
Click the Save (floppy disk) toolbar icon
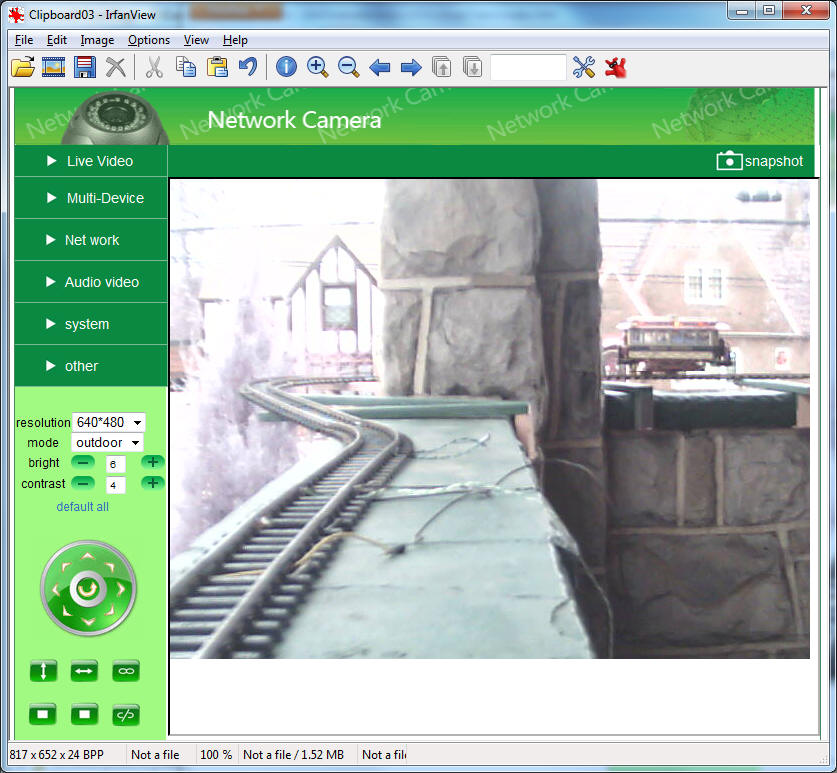pyautogui.click(x=85, y=67)
